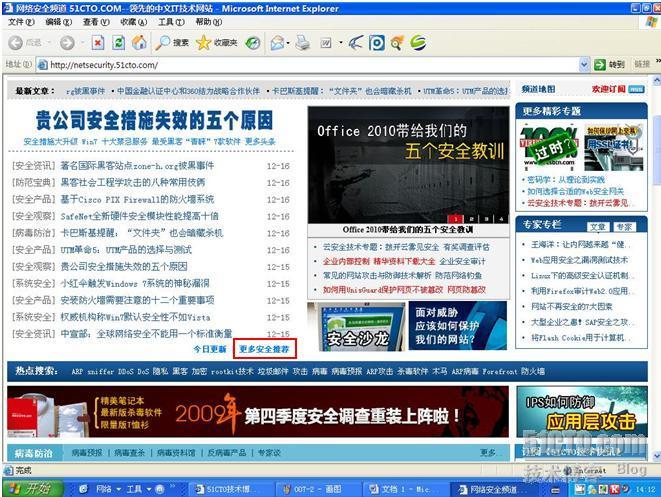The height and width of the screenshot is (497, 661).
Task: Open the 面对威胁 website protection banner
Action: [458, 326]
